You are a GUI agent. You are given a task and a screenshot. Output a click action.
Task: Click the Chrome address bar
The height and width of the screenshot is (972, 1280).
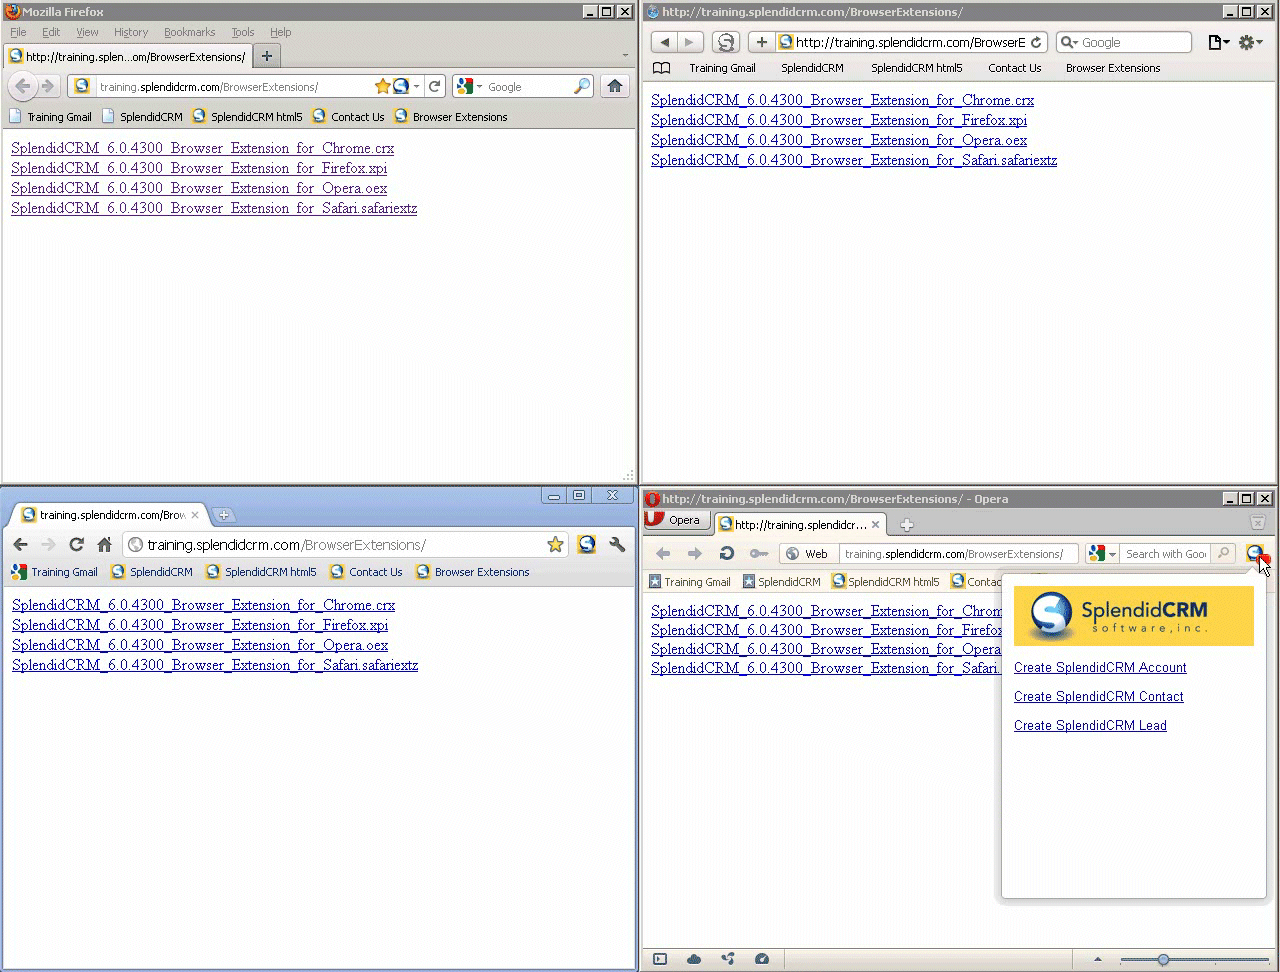point(340,545)
